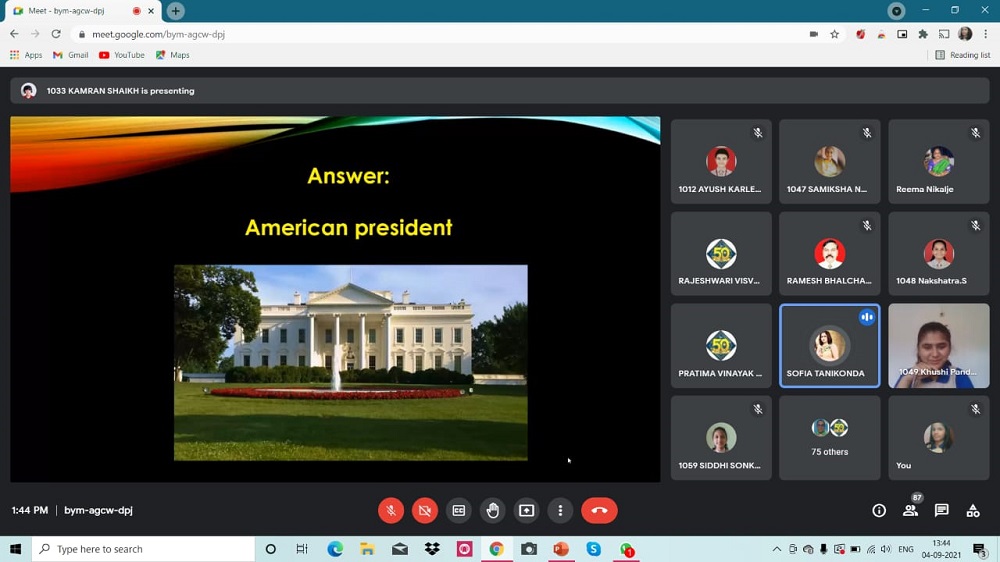Viewport: 1000px width, 562px height.
Task: Show meeting details info icon
Action: [x=879, y=510]
